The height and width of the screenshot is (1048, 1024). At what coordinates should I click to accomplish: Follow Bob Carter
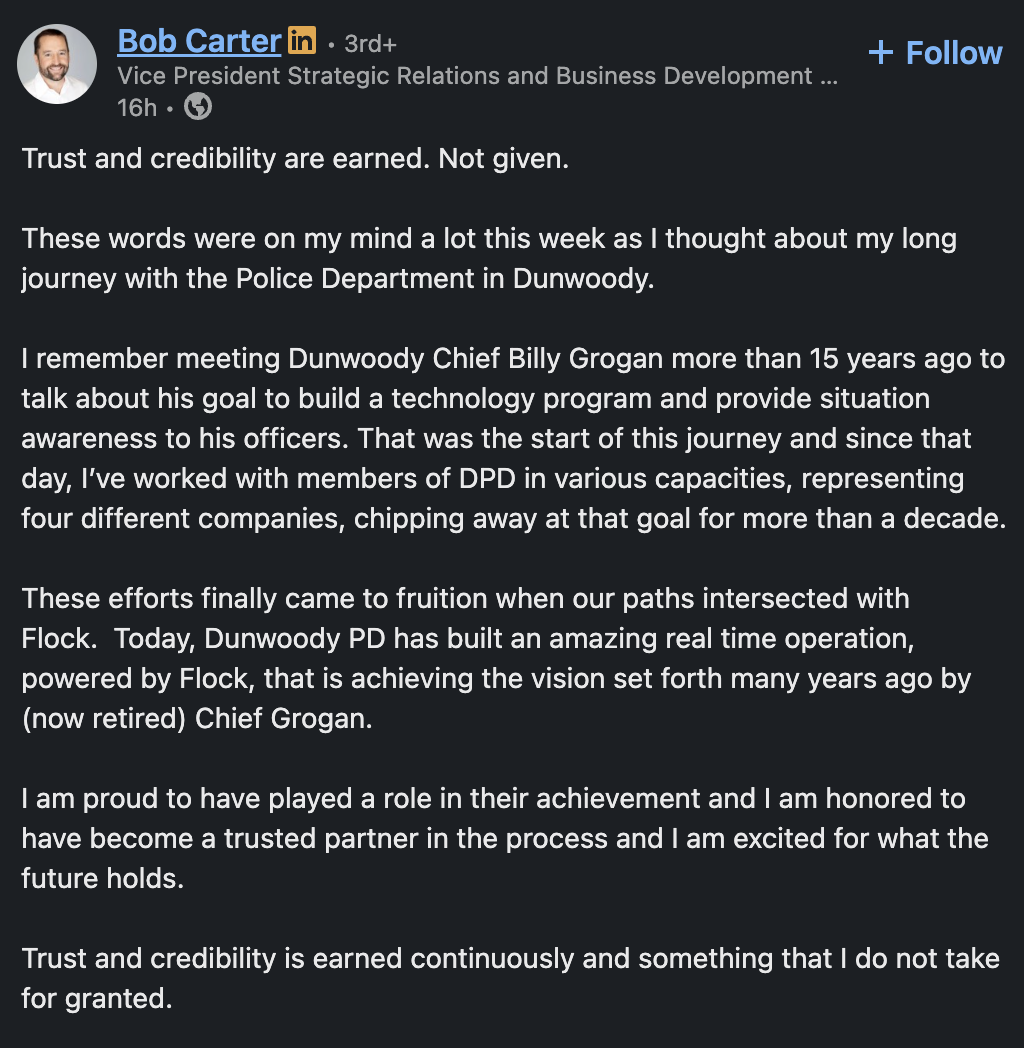click(x=935, y=53)
